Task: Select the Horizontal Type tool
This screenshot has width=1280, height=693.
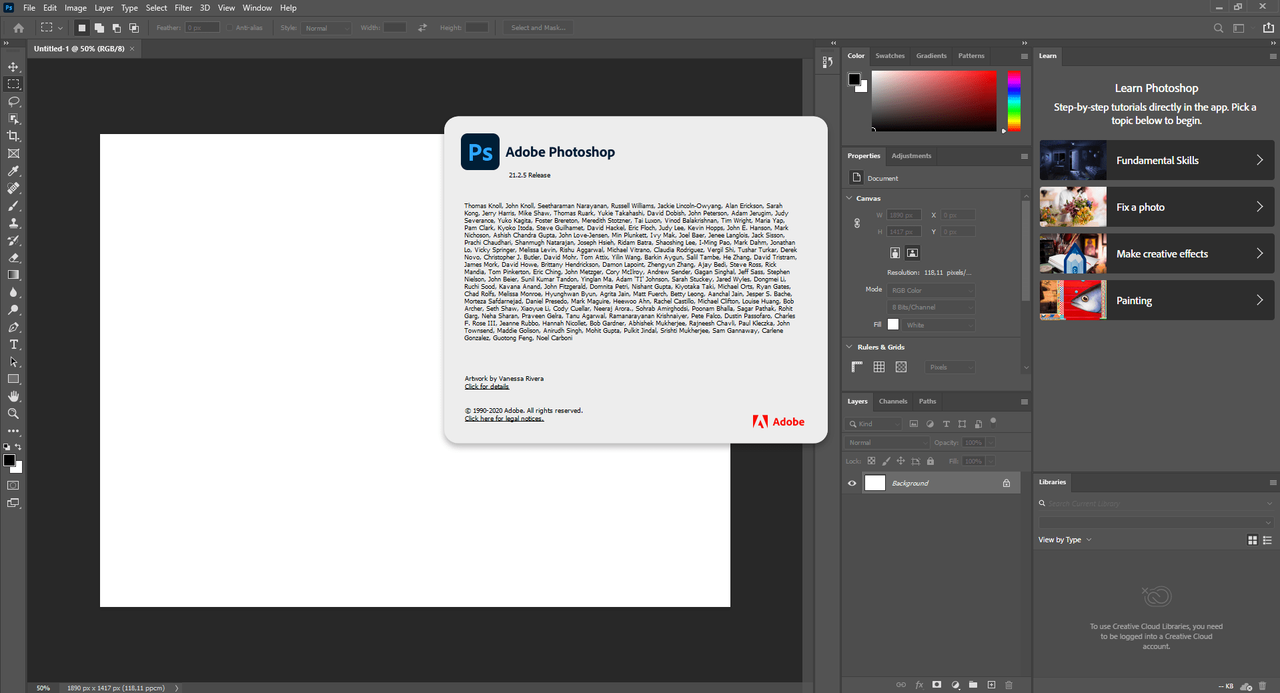Action: click(14, 344)
